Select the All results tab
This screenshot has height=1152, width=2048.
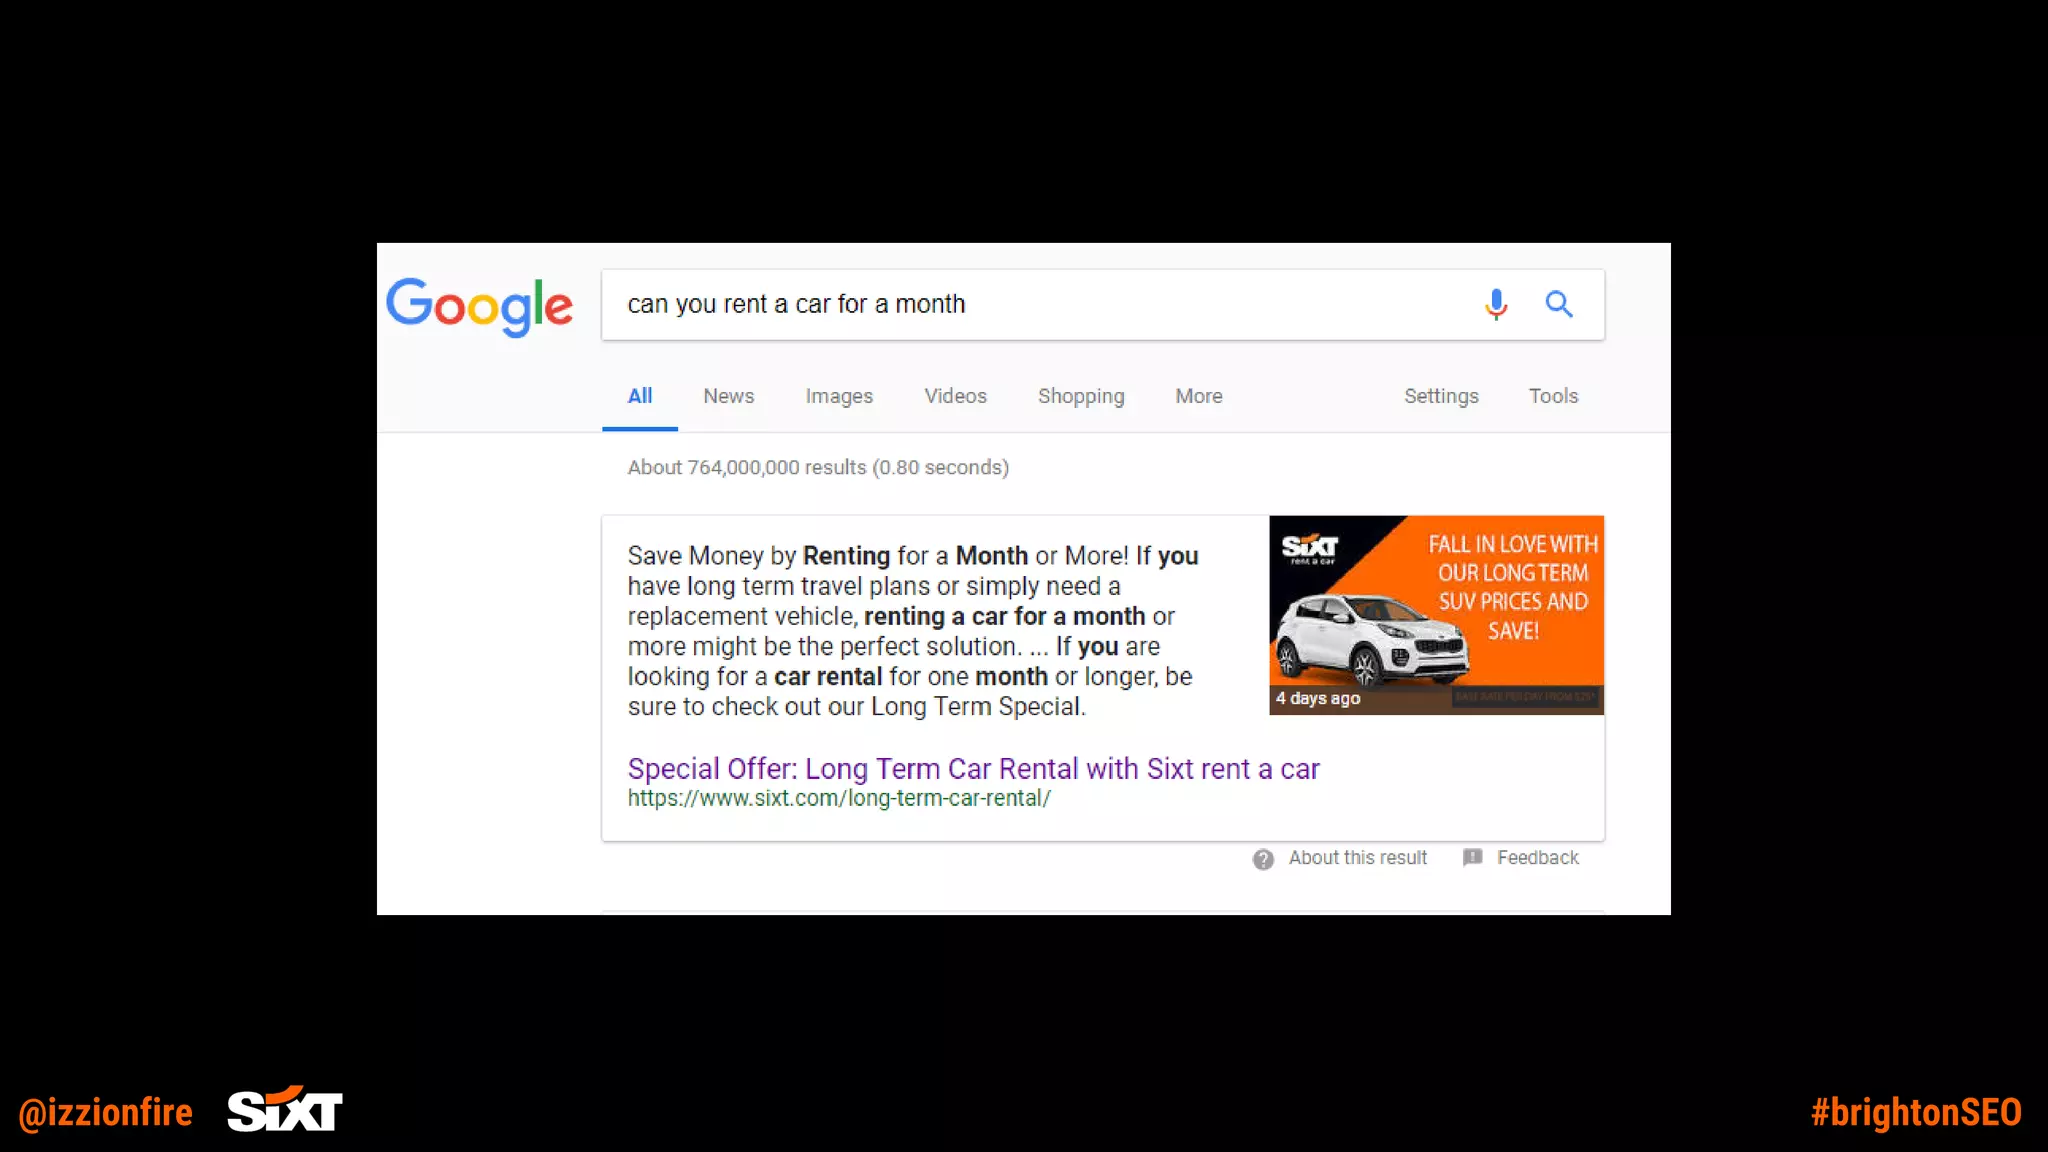[640, 396]
